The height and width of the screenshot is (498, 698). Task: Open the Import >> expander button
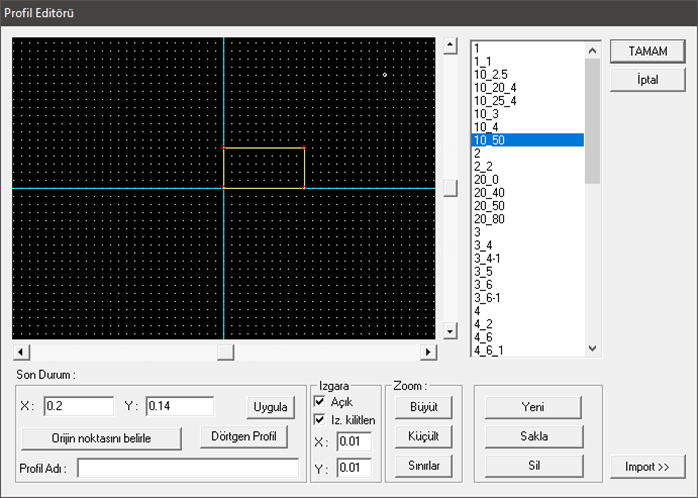tap(648, 466)
